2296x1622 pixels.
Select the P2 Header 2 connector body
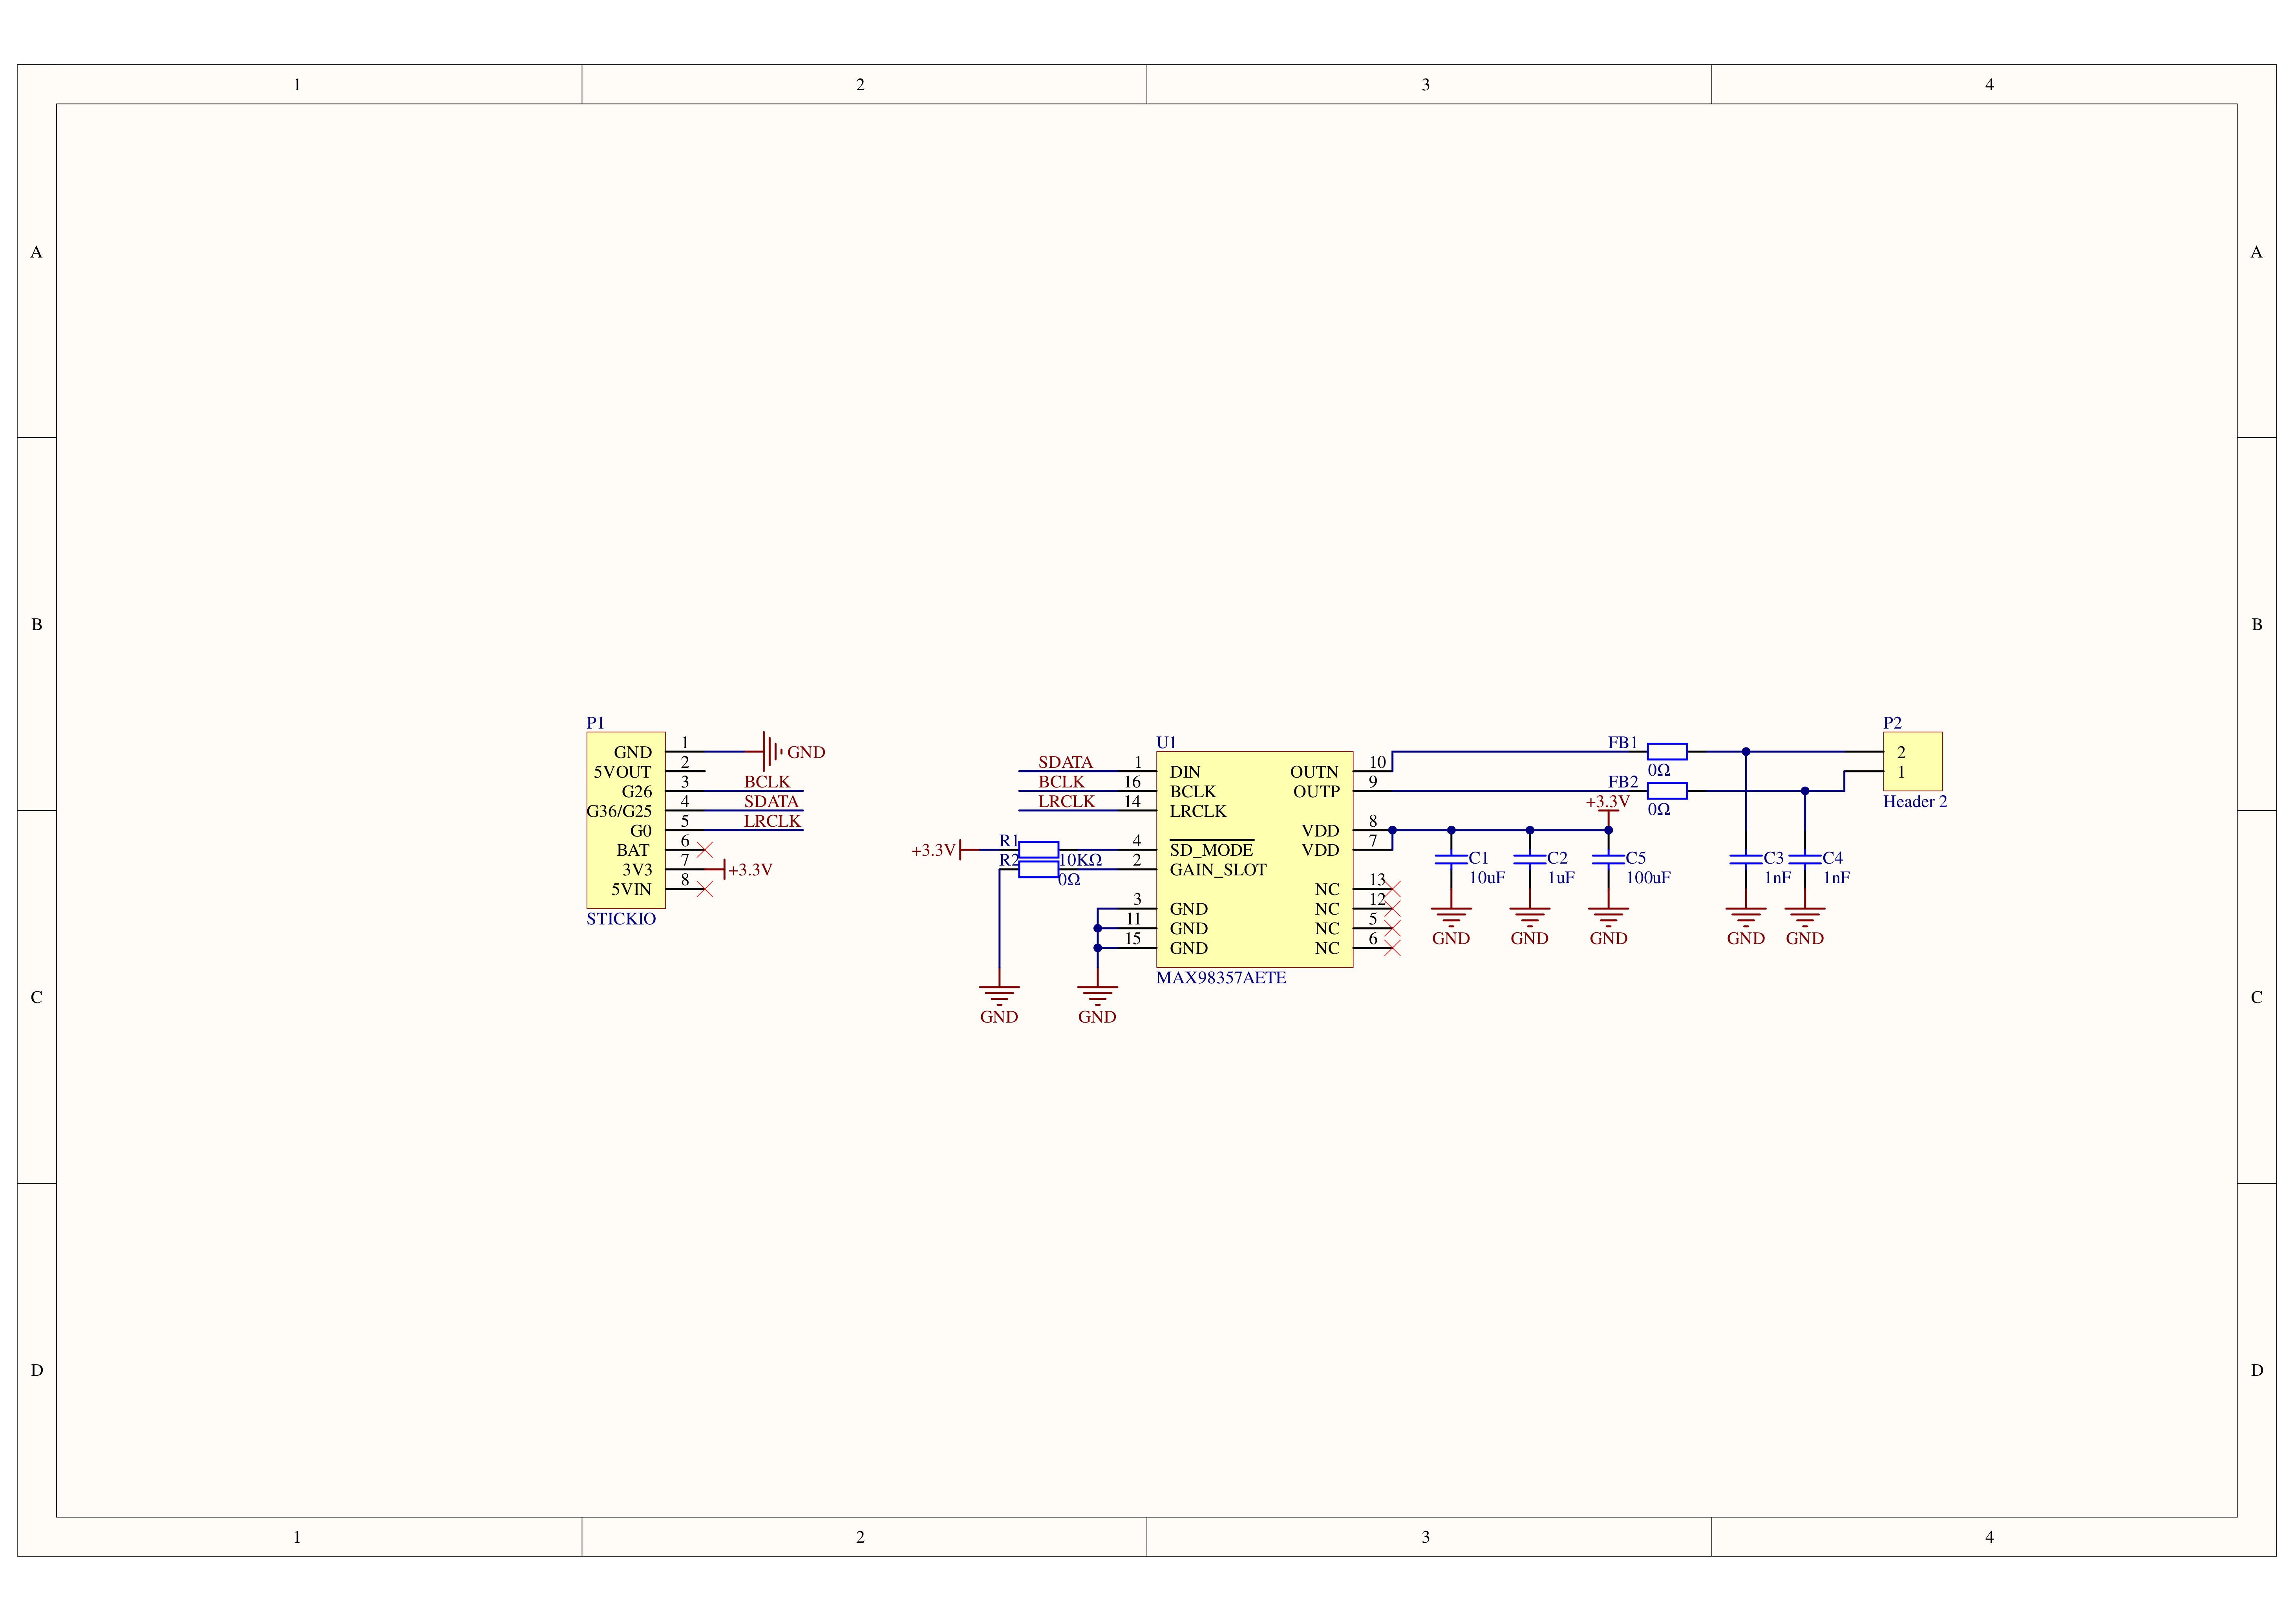pos(1913,761)
